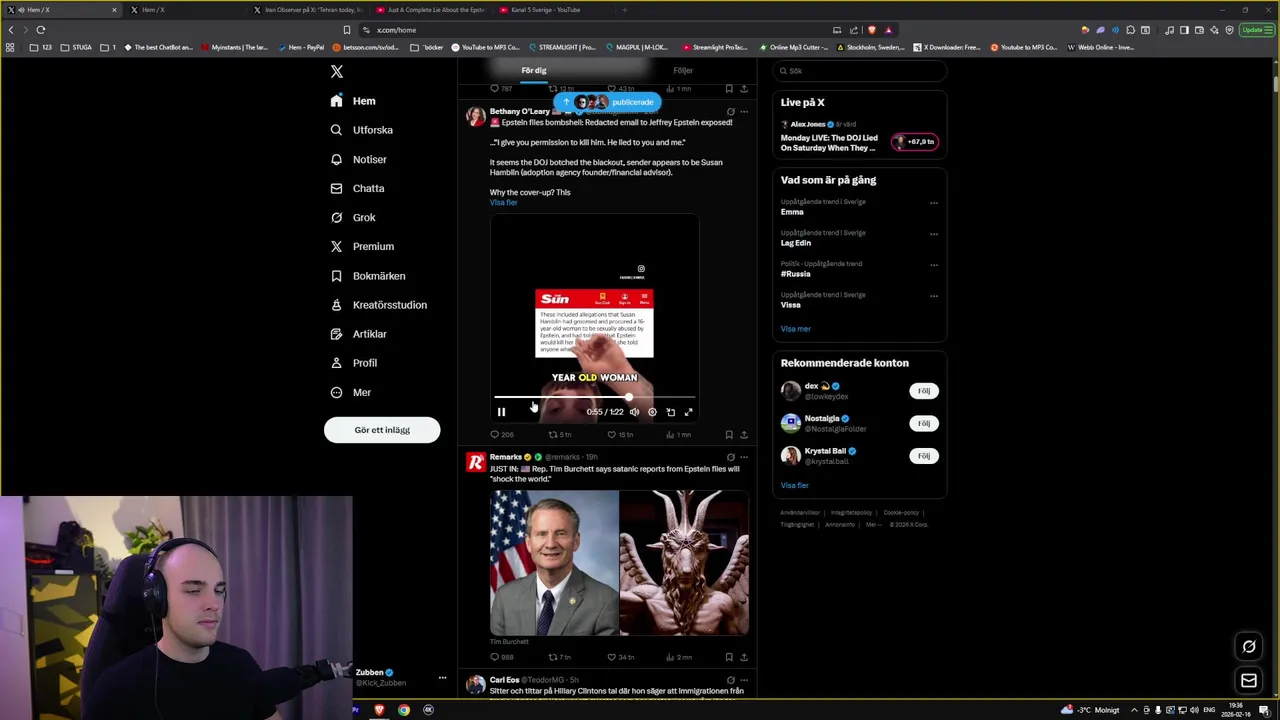Open more options for Lag Edin trend
Image resolution: width=1280 pixels, height=720 pixels.
tap(934, 234)
